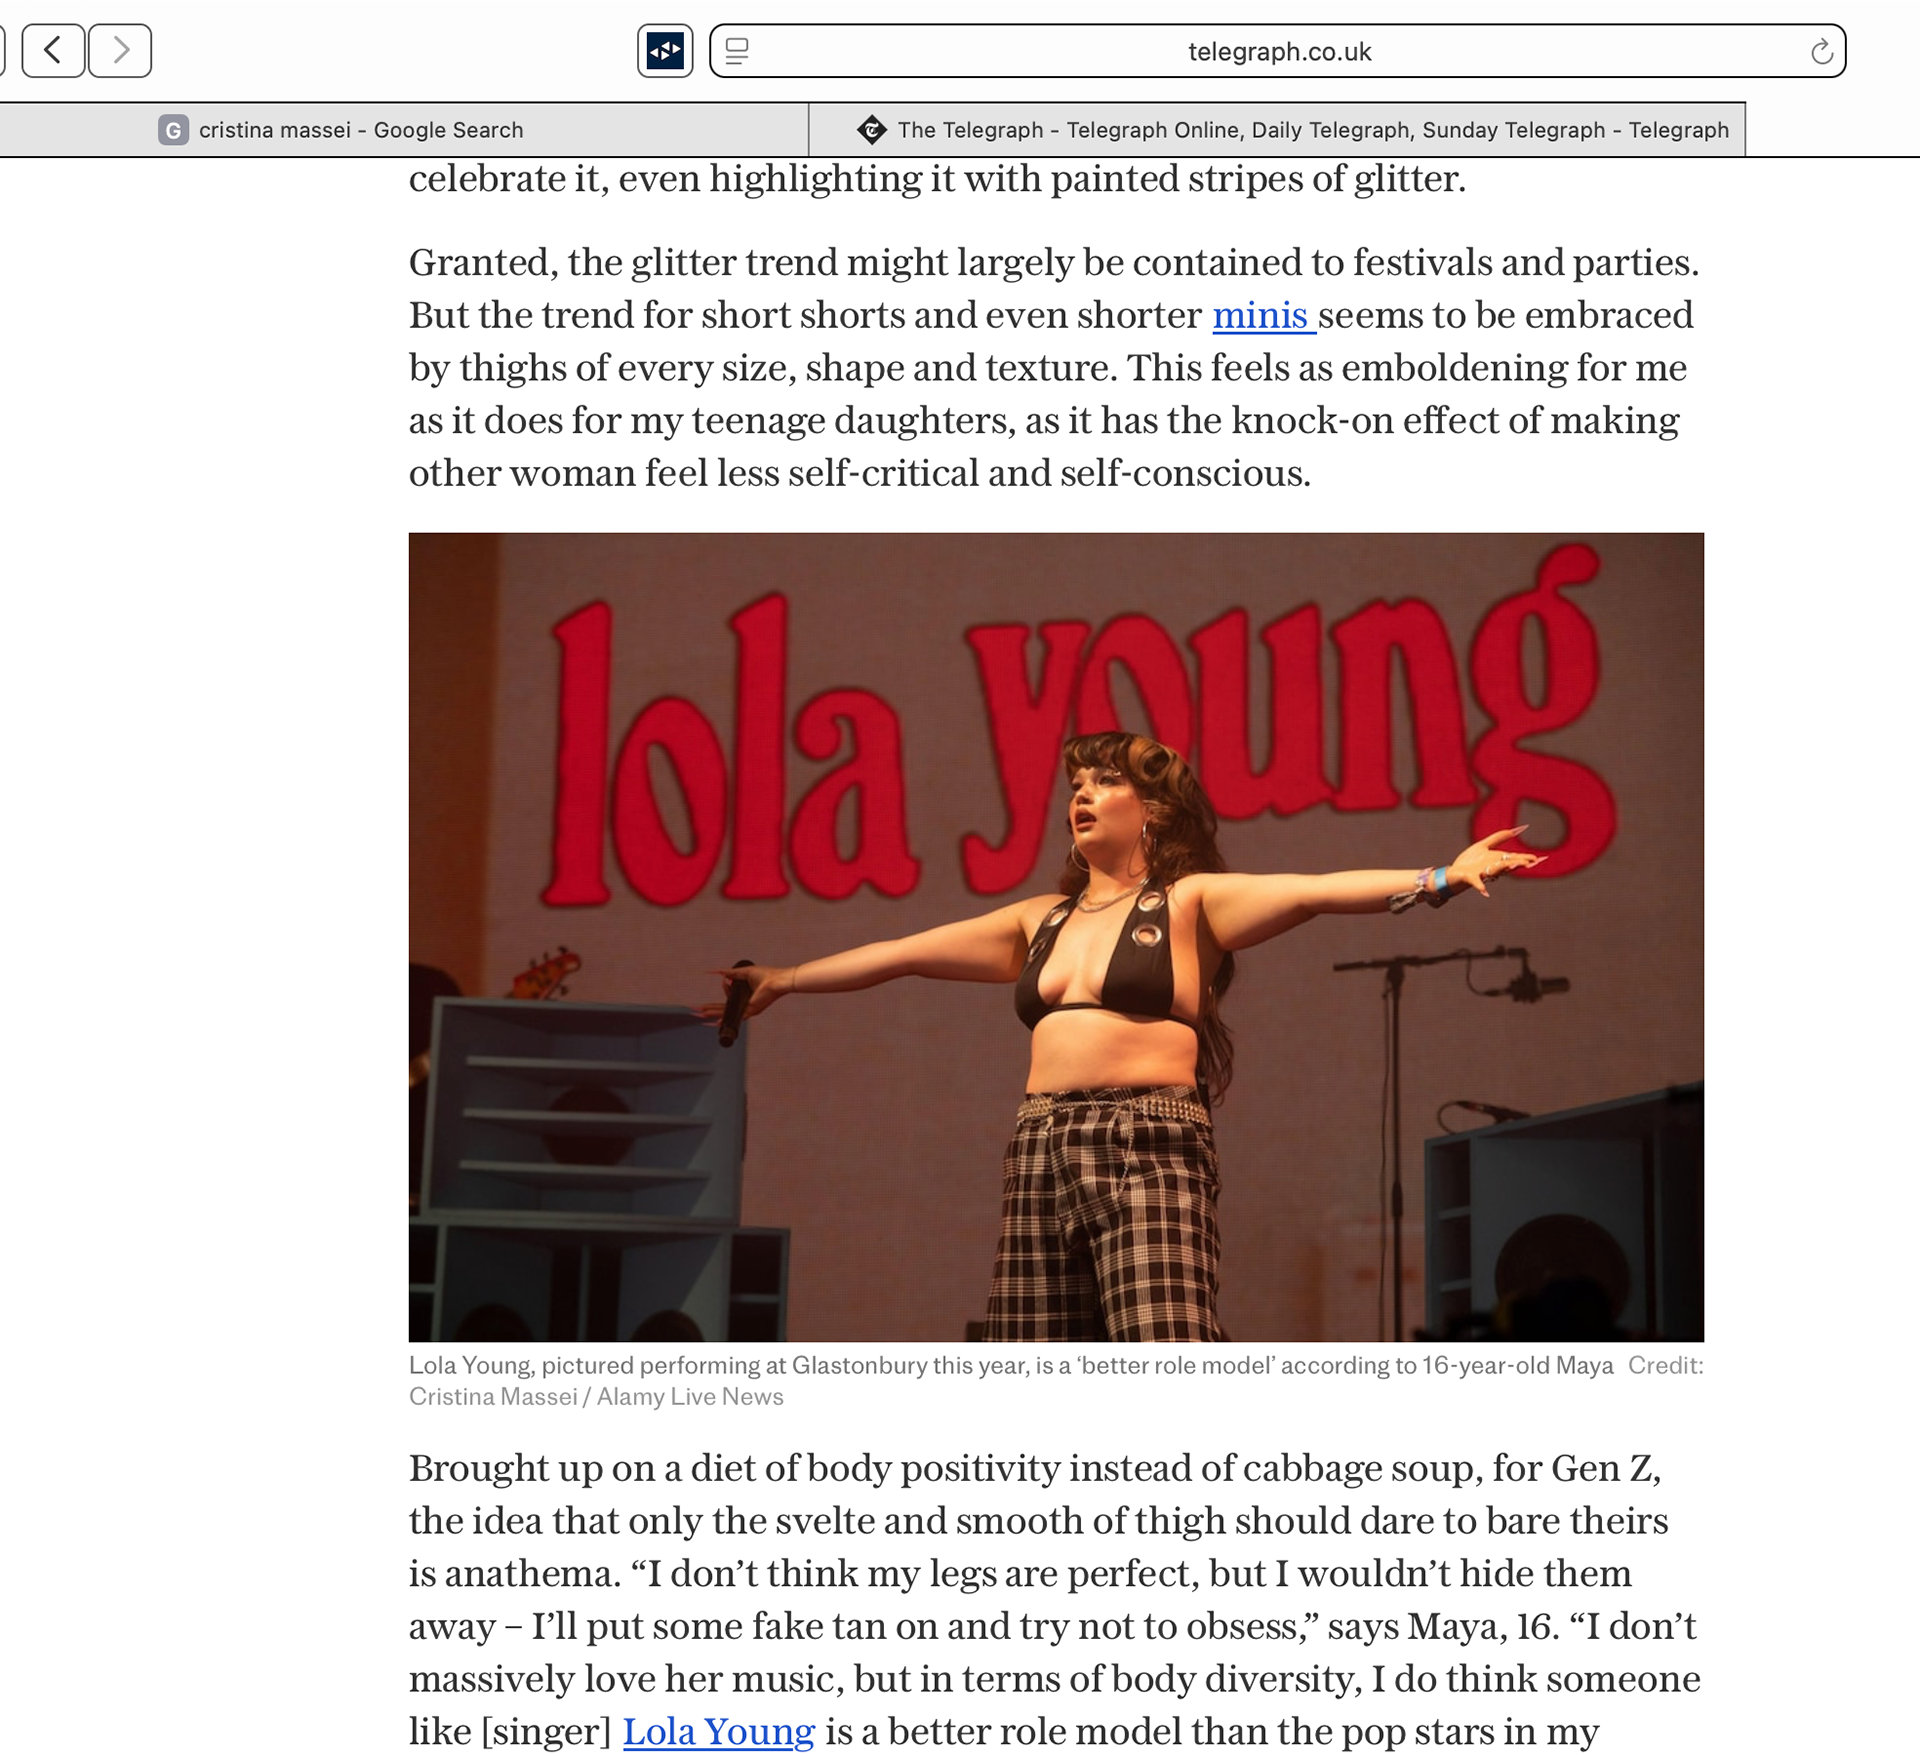Open Reader view icon in address bar

pos(737,51)
